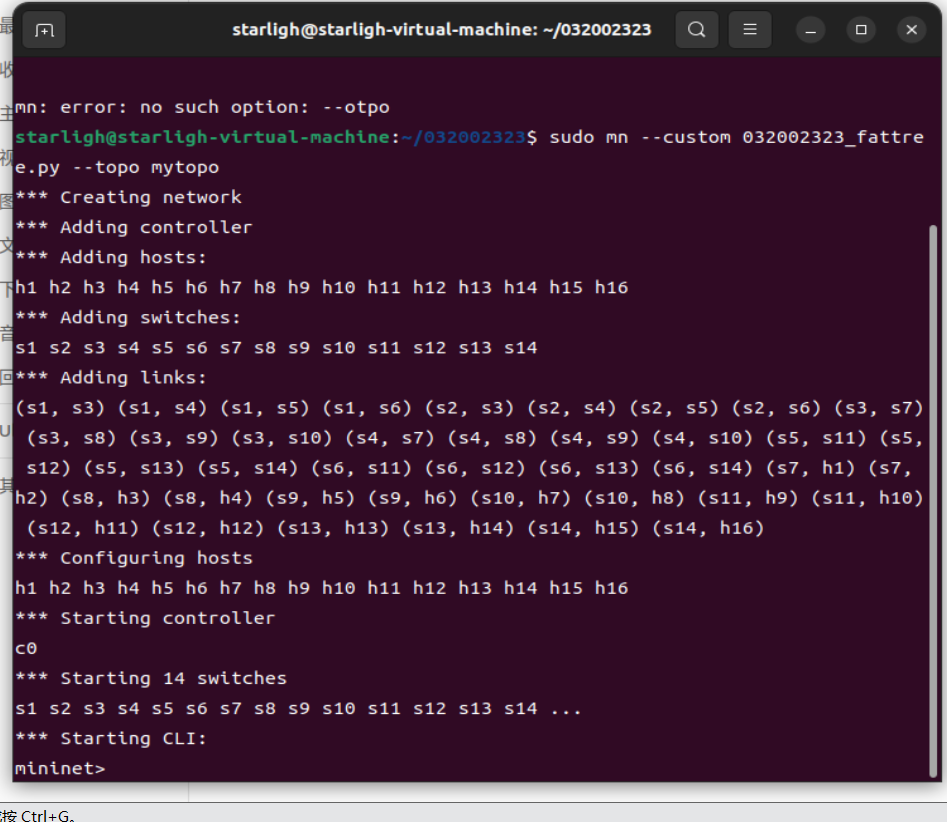The height and width of the screenshot is (822, 947).
Task: Open the terminal hamburger menu
Action: (750, 30)
